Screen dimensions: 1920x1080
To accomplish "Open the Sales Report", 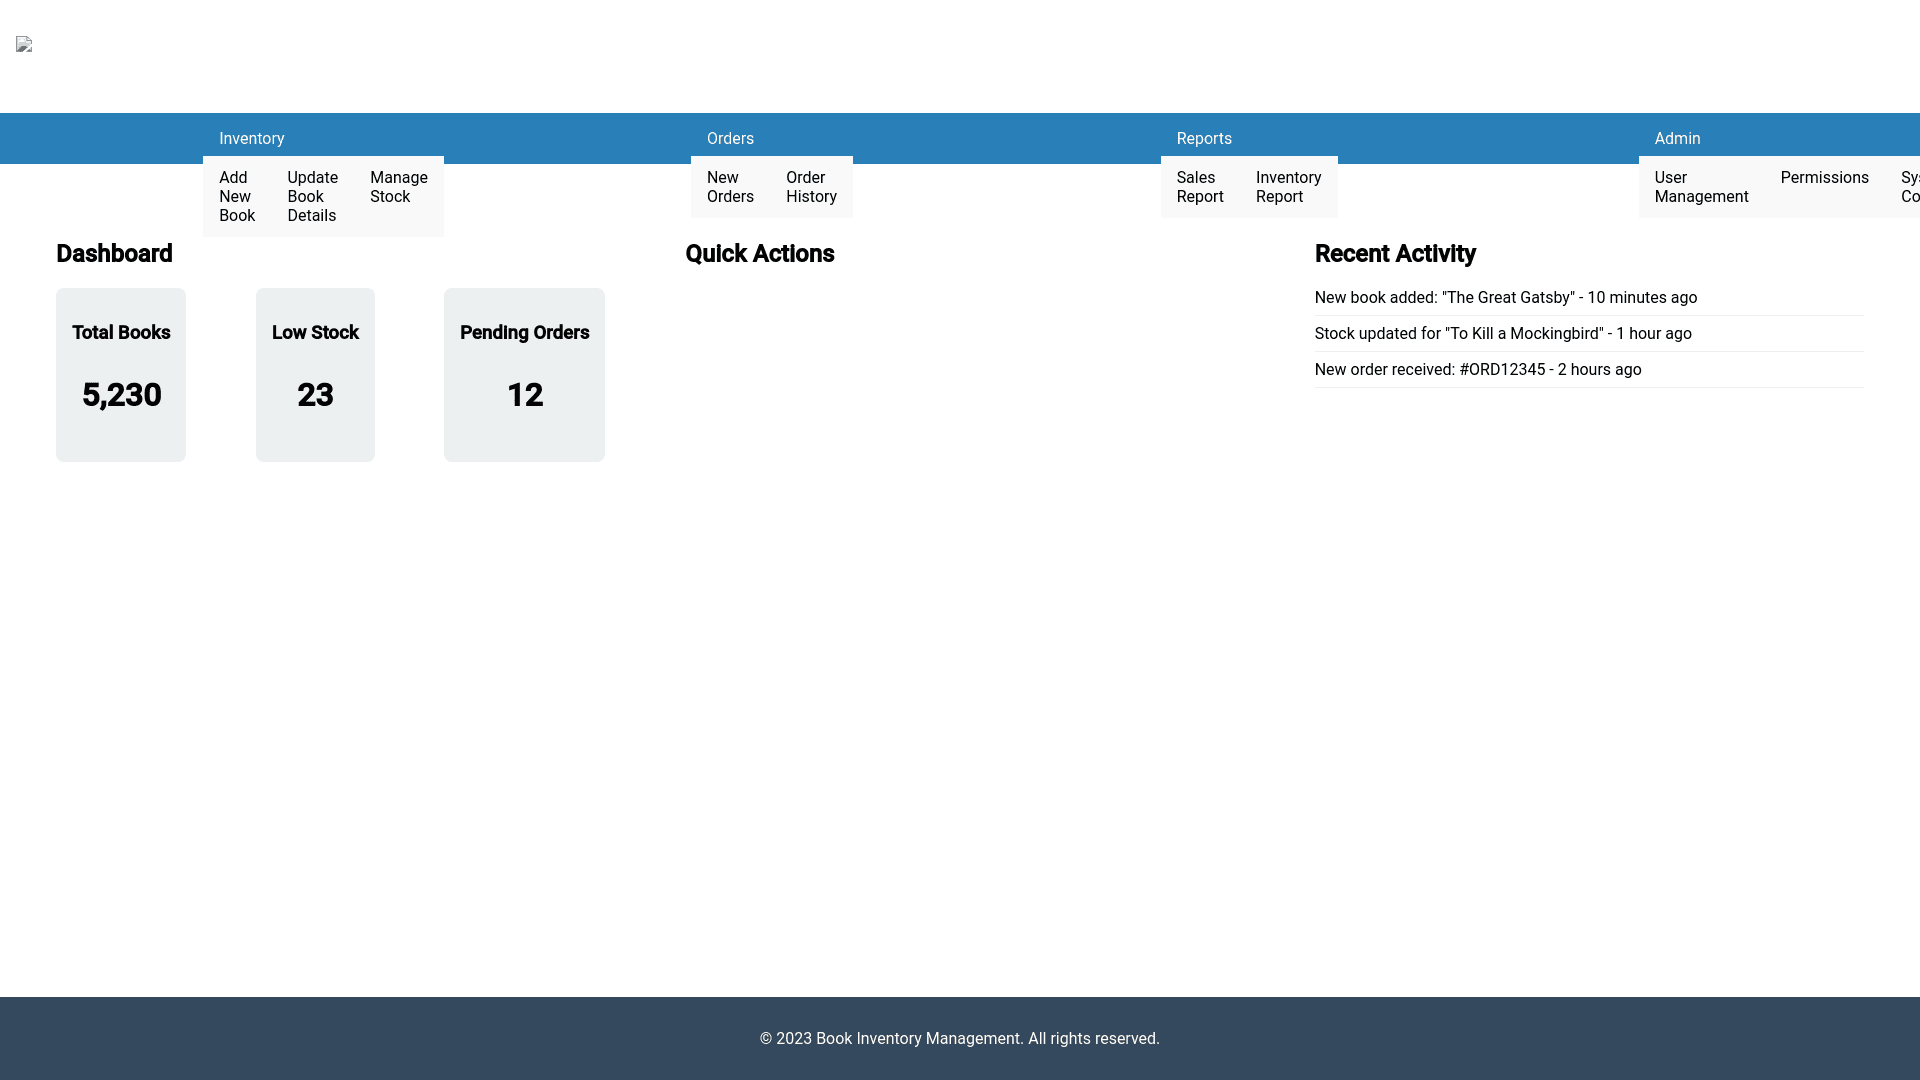I will tap(1200, 187).
